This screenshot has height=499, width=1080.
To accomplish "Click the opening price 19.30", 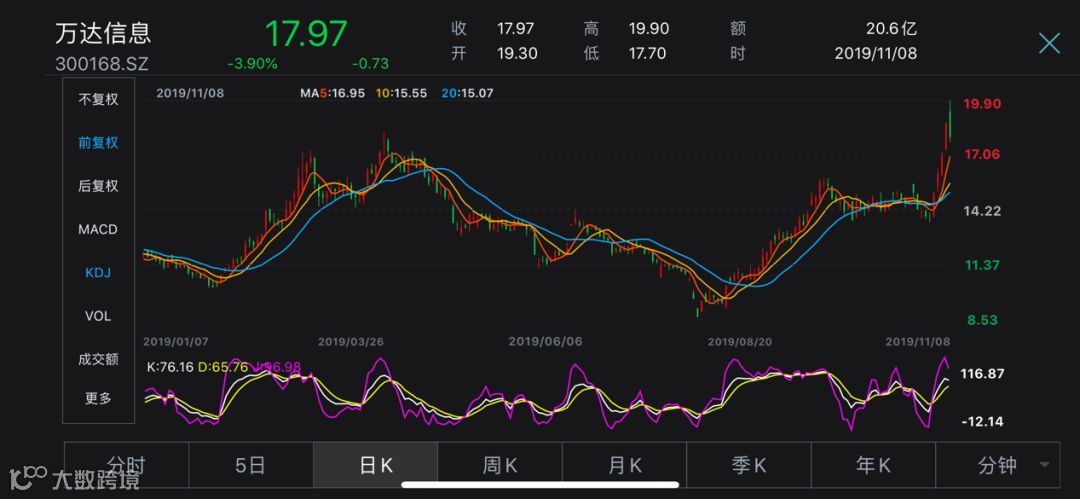I will 517,53.
